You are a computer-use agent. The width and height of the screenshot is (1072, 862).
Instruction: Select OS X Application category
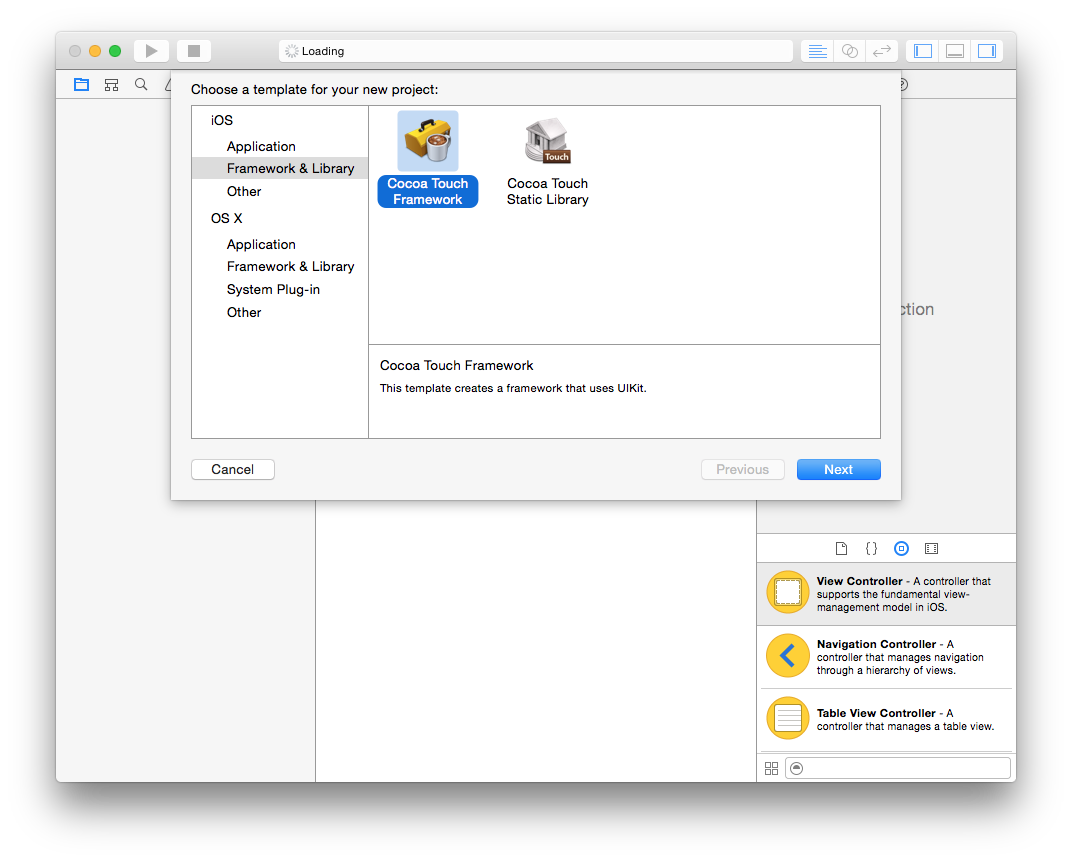pos(261,244)
